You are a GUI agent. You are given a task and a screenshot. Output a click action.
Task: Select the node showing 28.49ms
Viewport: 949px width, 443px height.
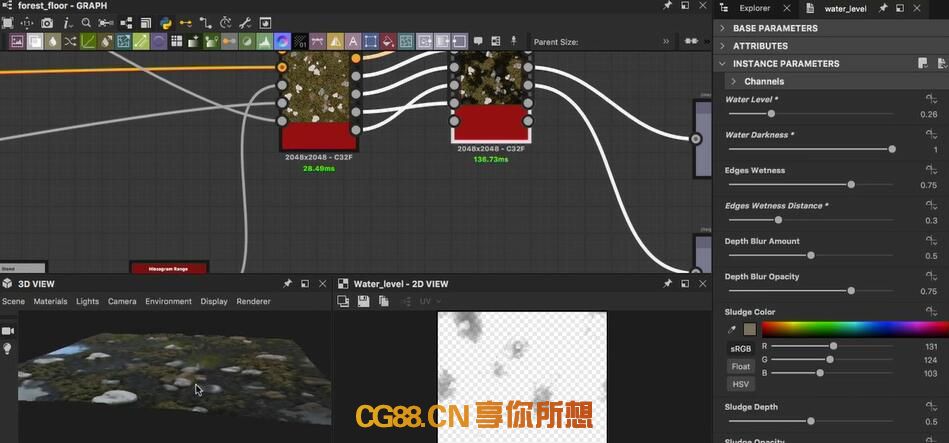(x=319, y=102)
